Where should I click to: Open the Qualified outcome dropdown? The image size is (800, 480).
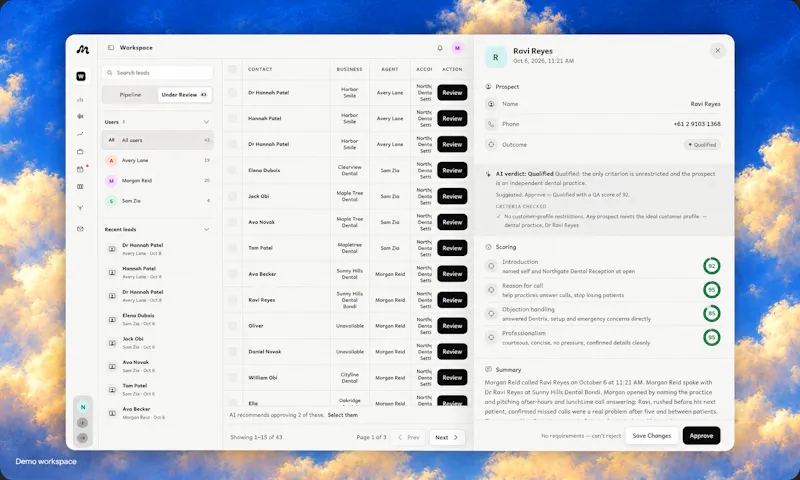click(702, 145)
